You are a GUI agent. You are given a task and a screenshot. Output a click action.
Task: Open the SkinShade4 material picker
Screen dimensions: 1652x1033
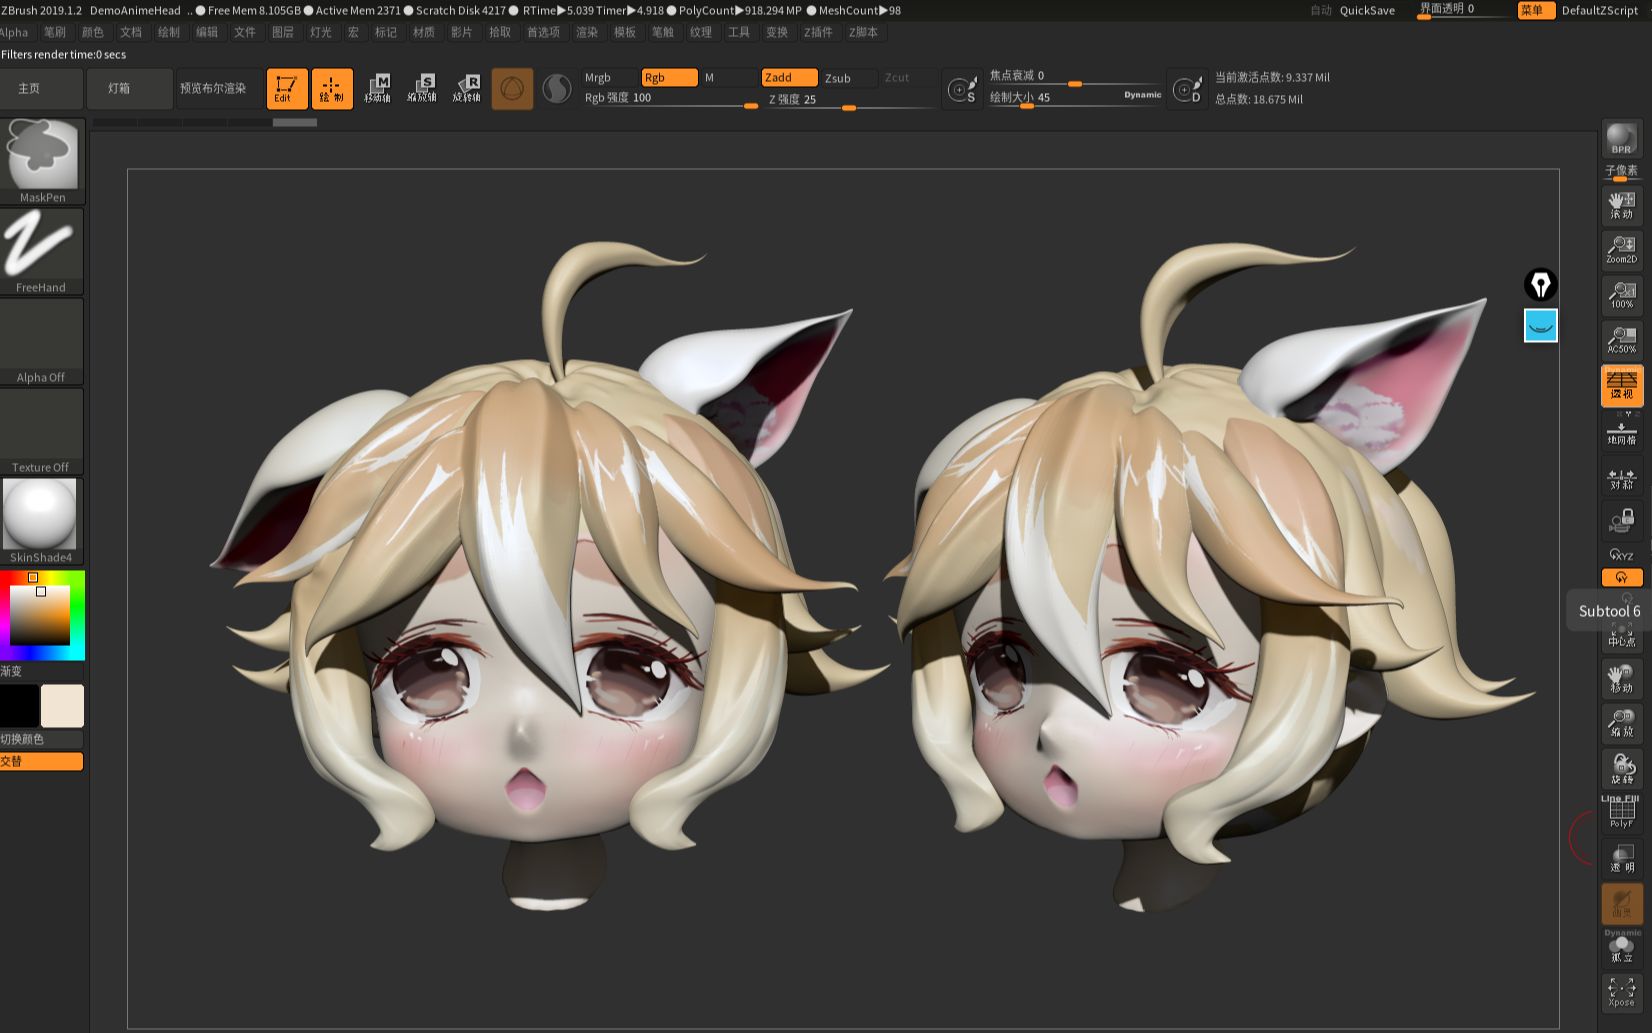42,513
